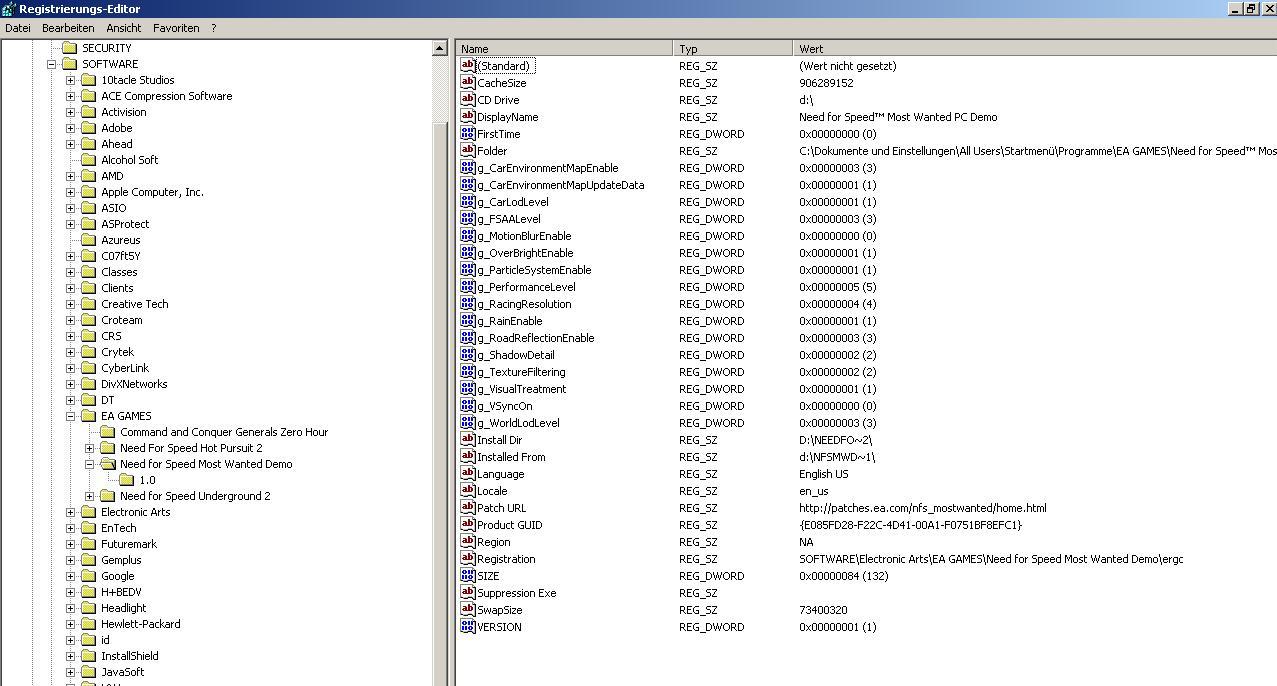Expand the 10tacle Studios key
1277x686 pixels.
[x=71, y=80]
